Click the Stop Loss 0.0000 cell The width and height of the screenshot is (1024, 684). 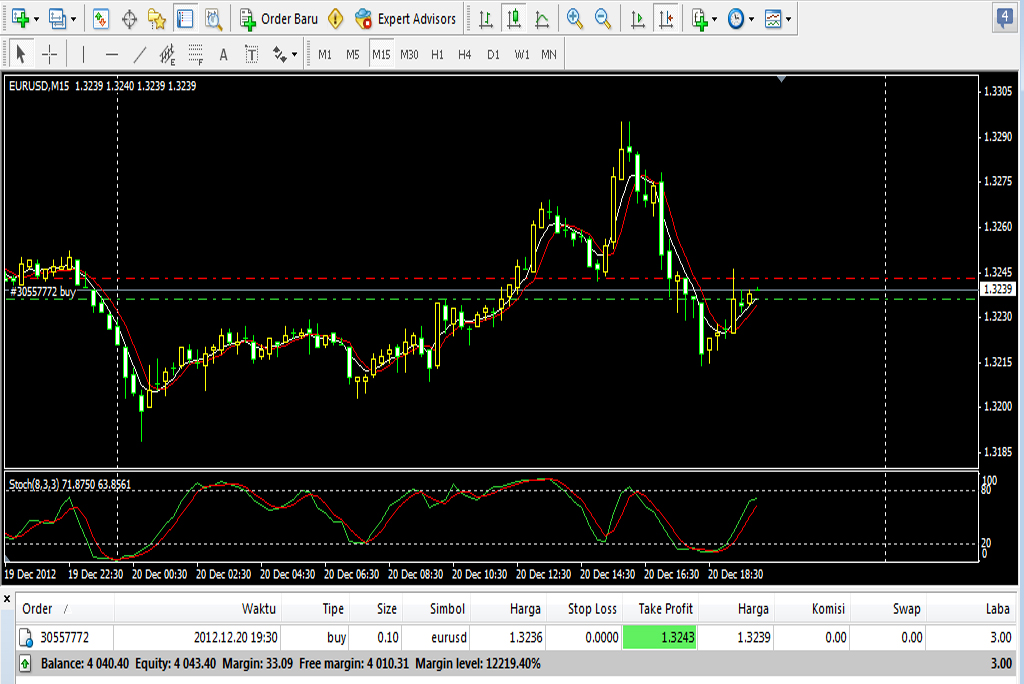pos(584,637)
